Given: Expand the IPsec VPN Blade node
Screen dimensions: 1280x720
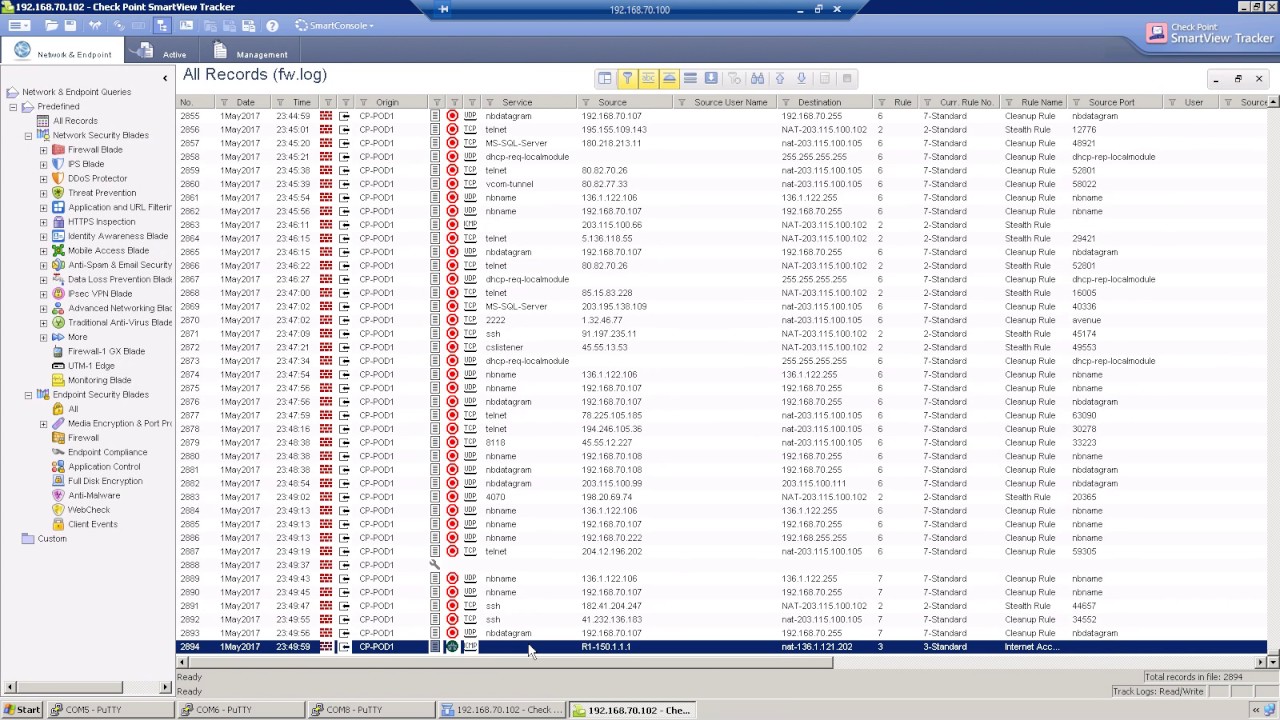Looking at the screenshot, I should click(x=43, y=294).
